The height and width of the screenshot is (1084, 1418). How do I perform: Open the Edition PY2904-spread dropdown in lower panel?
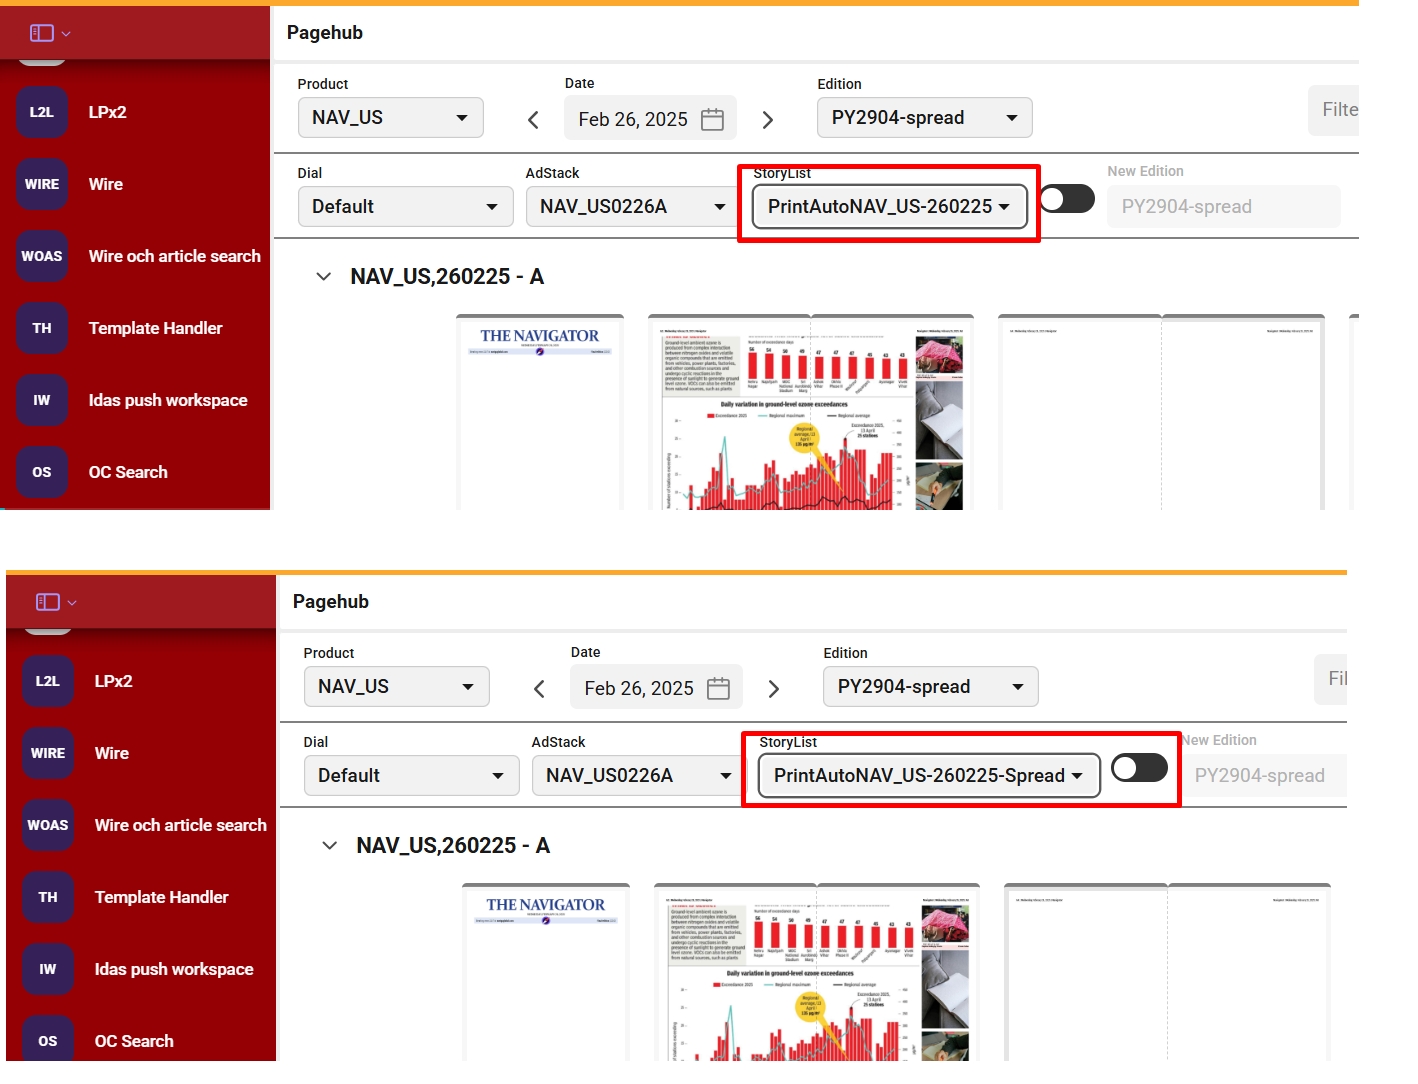click(930, 687)
